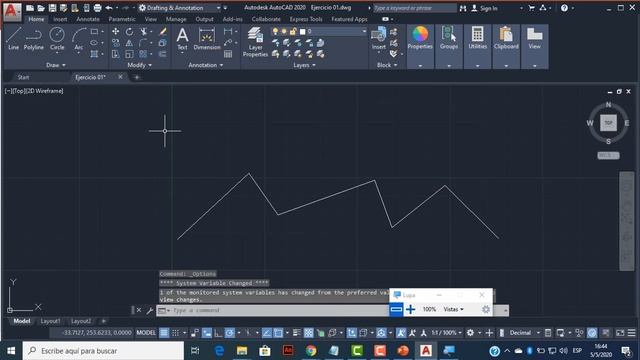Add a new drawing tab with plus

[137, 77]
